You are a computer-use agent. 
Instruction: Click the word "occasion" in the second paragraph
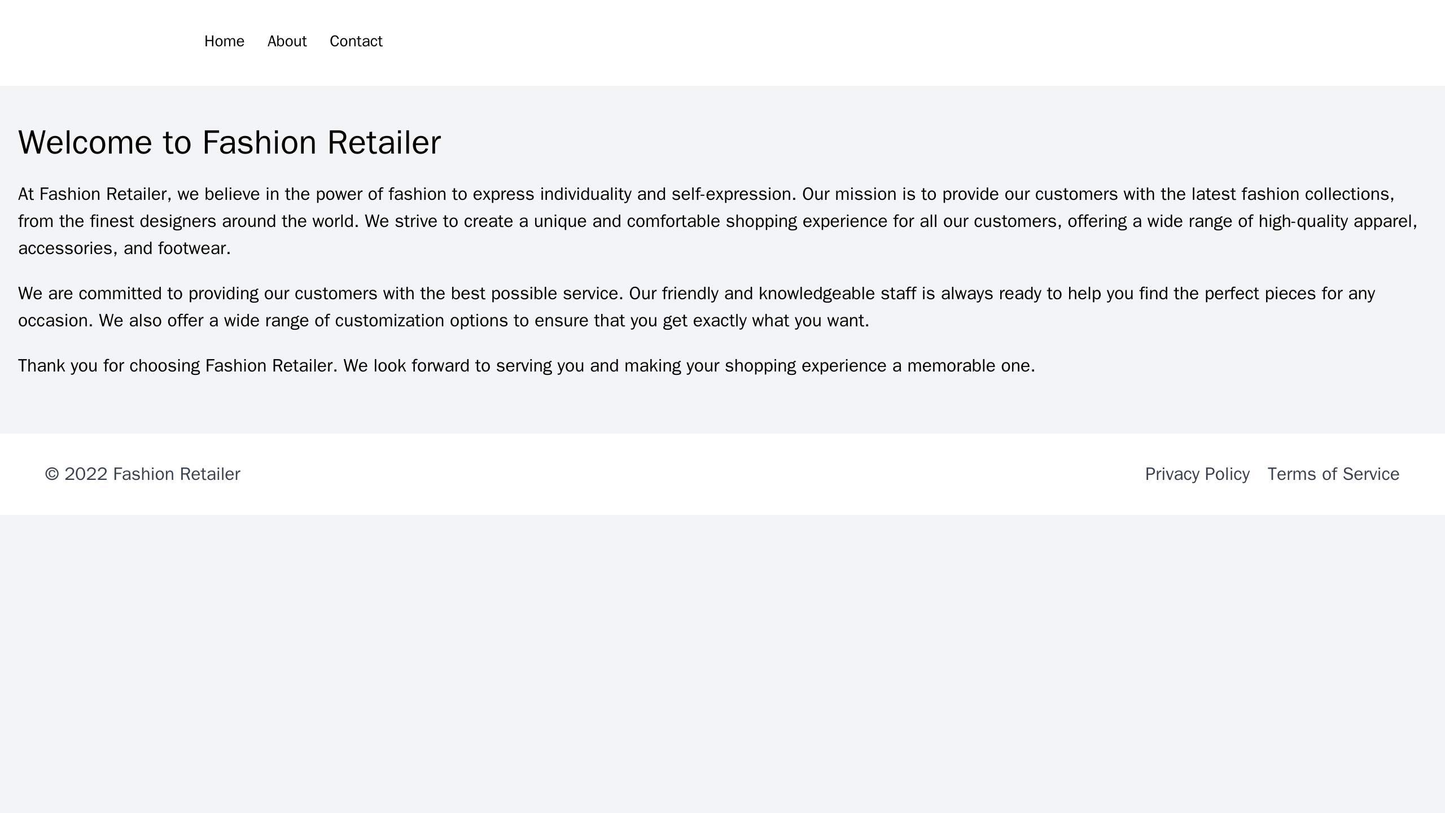53,321
